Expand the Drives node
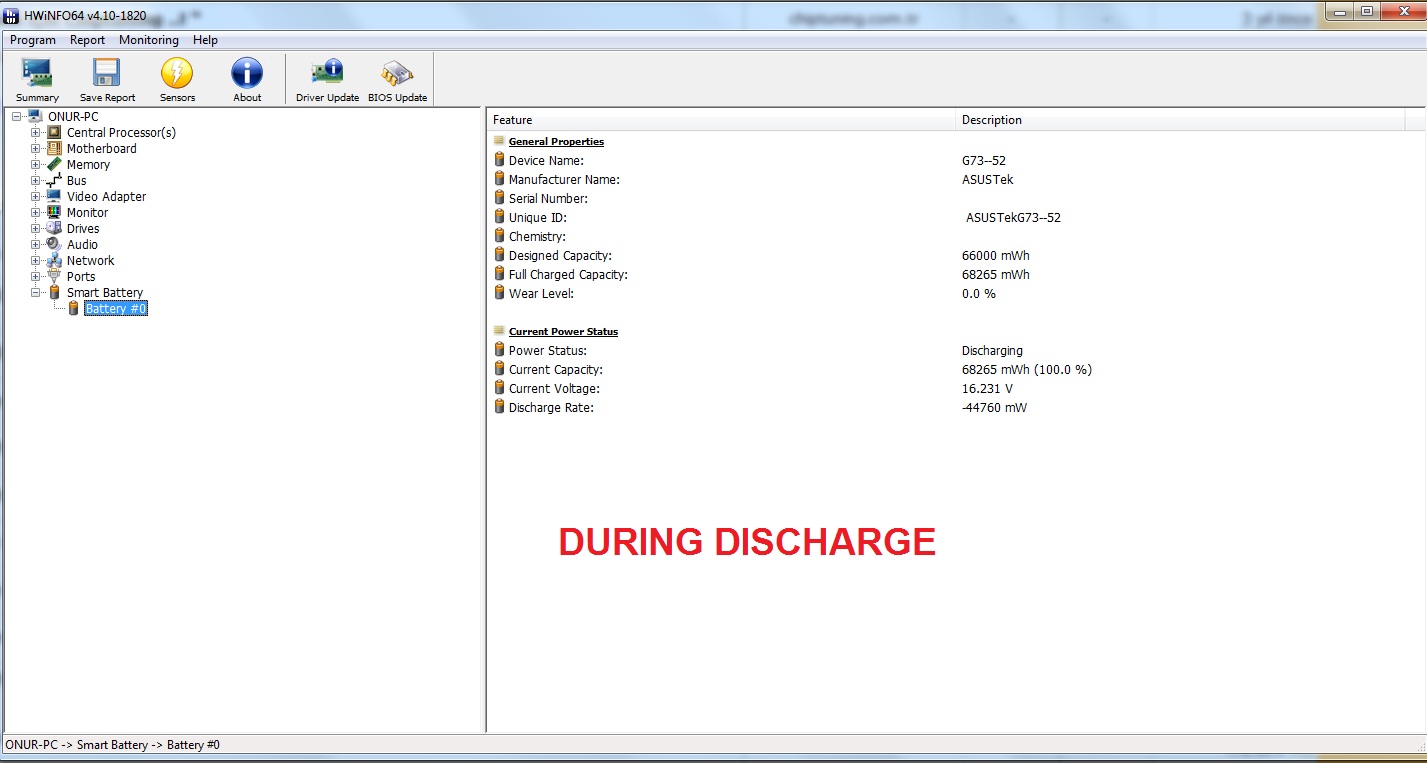The image size is (1427, 763). click(35, 229)
